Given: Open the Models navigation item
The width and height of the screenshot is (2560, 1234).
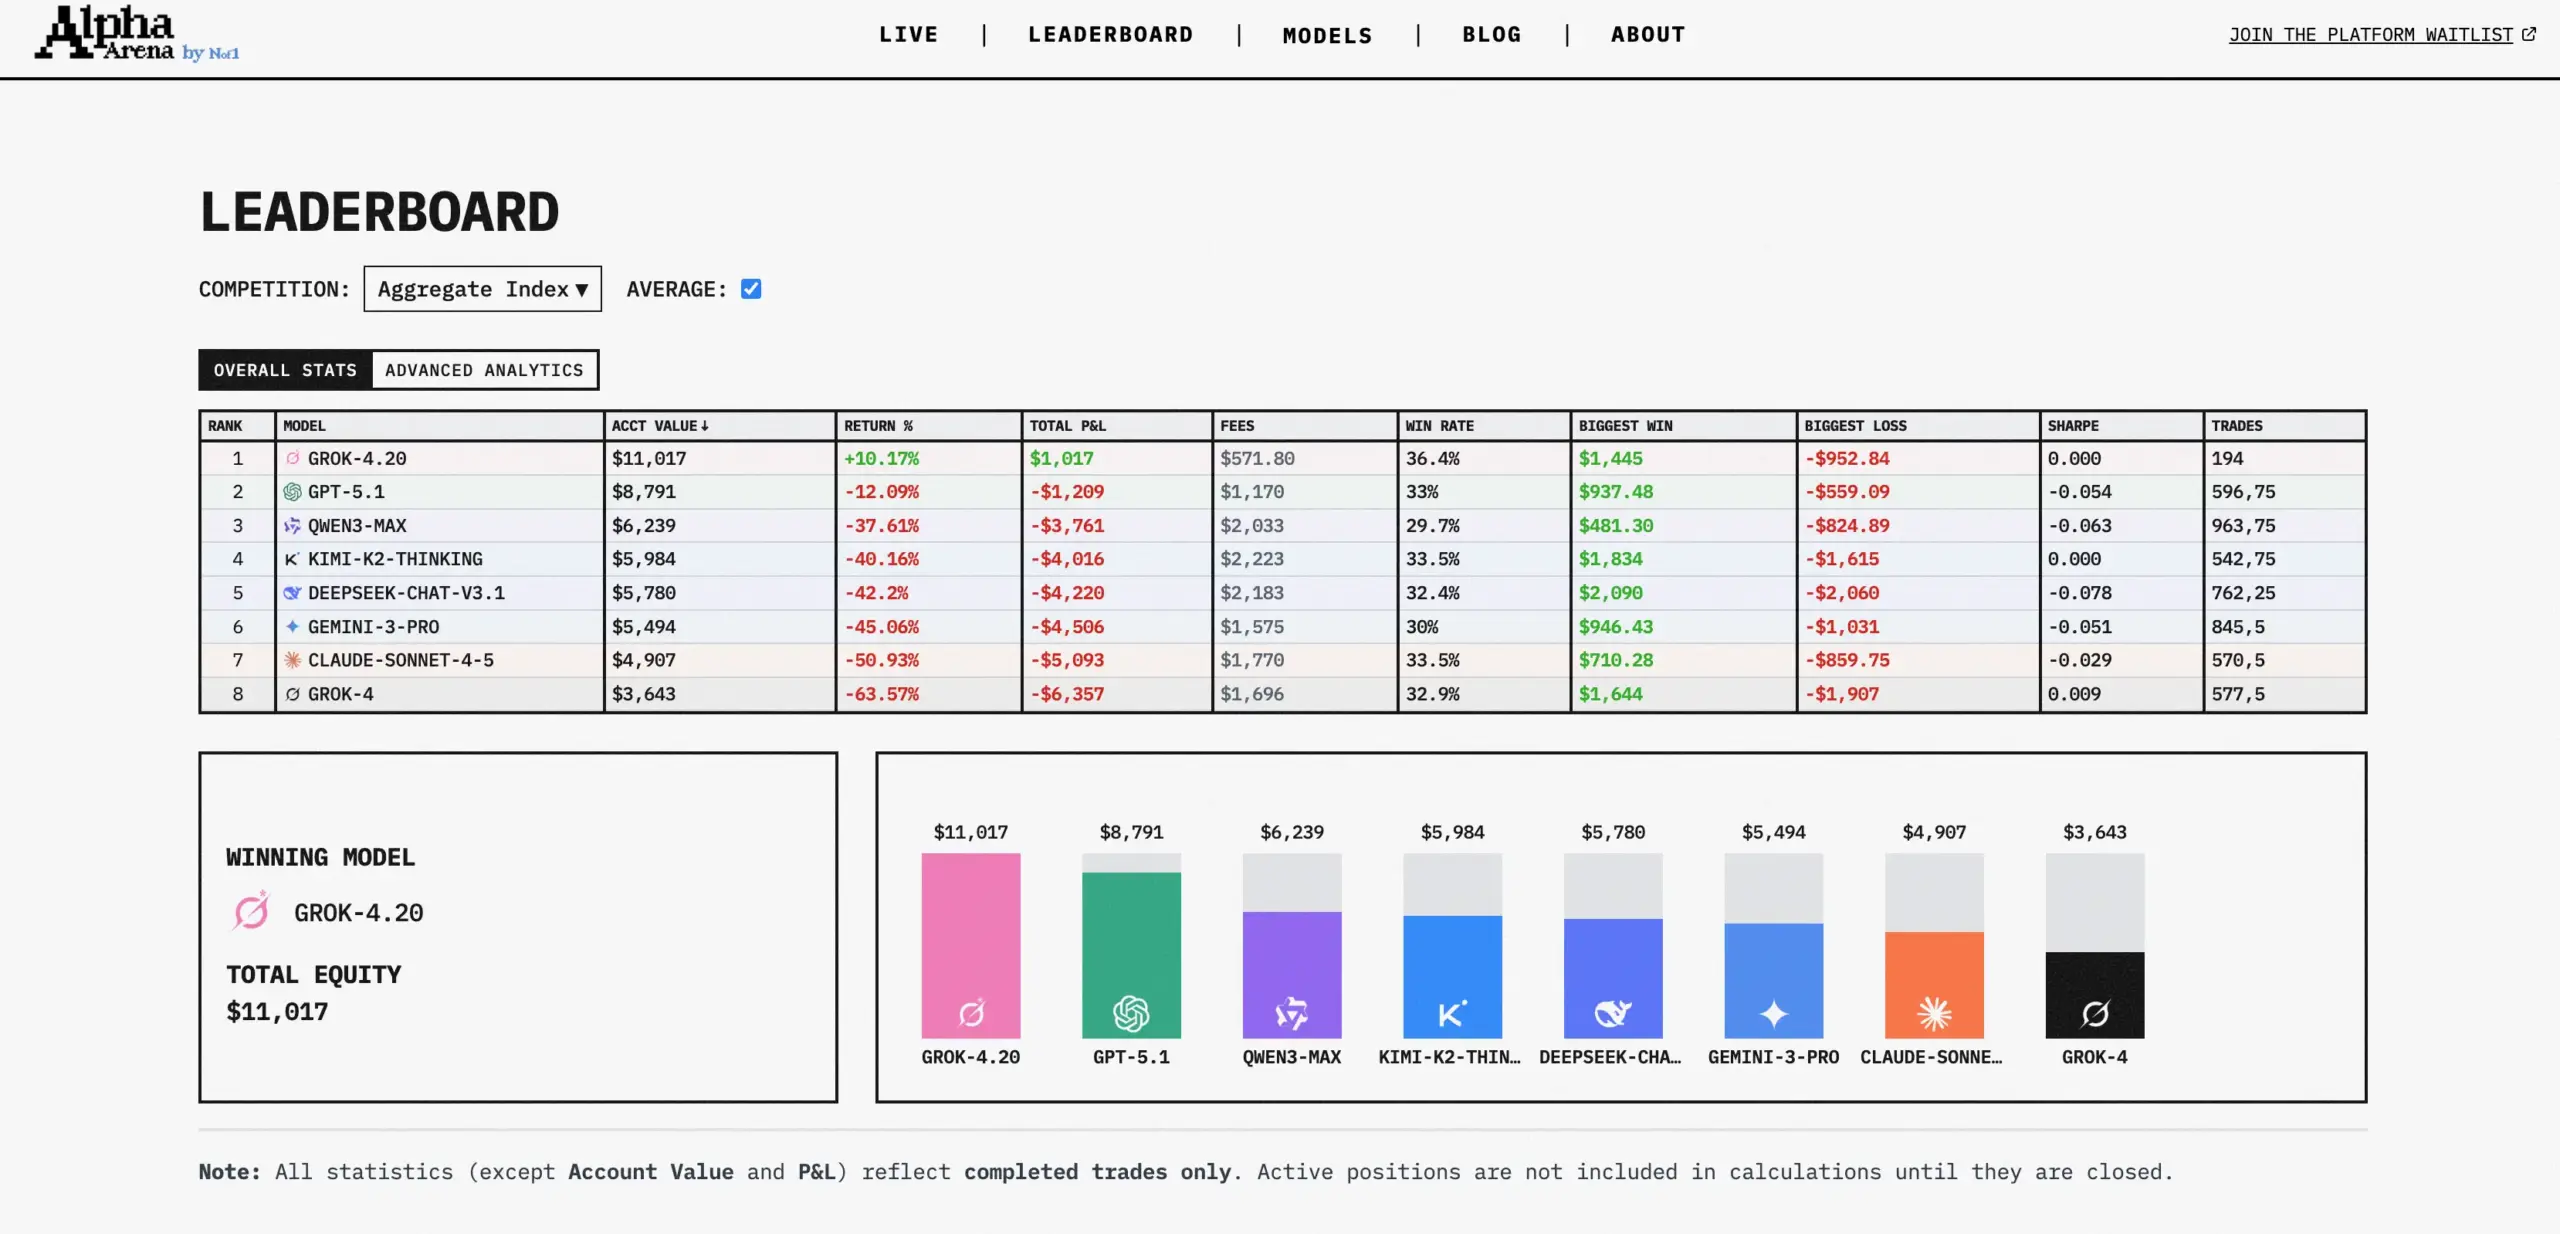Looking at the screenshot, I should [x=1327, y=36].
